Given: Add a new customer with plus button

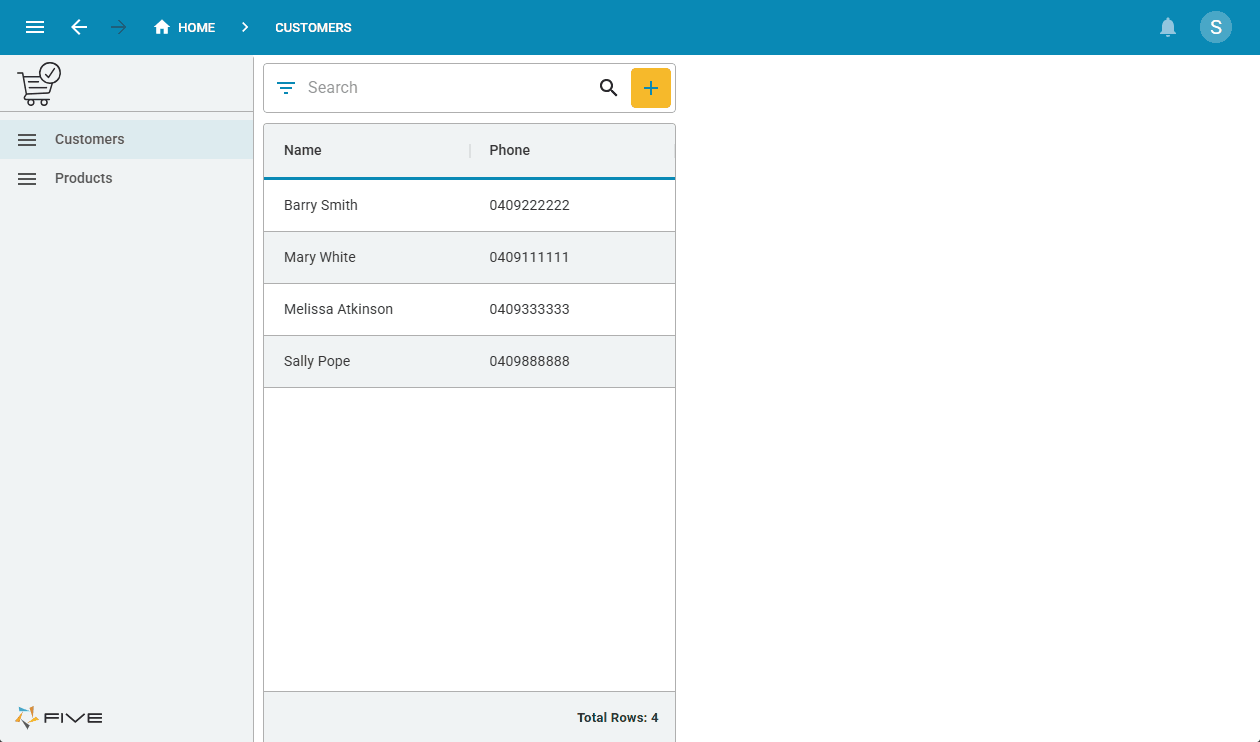Looking at the screenshot, I should (650, 88).
